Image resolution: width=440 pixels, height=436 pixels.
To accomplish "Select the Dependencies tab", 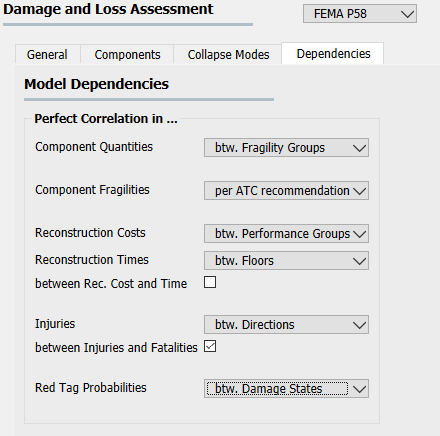I will [333, 53].
